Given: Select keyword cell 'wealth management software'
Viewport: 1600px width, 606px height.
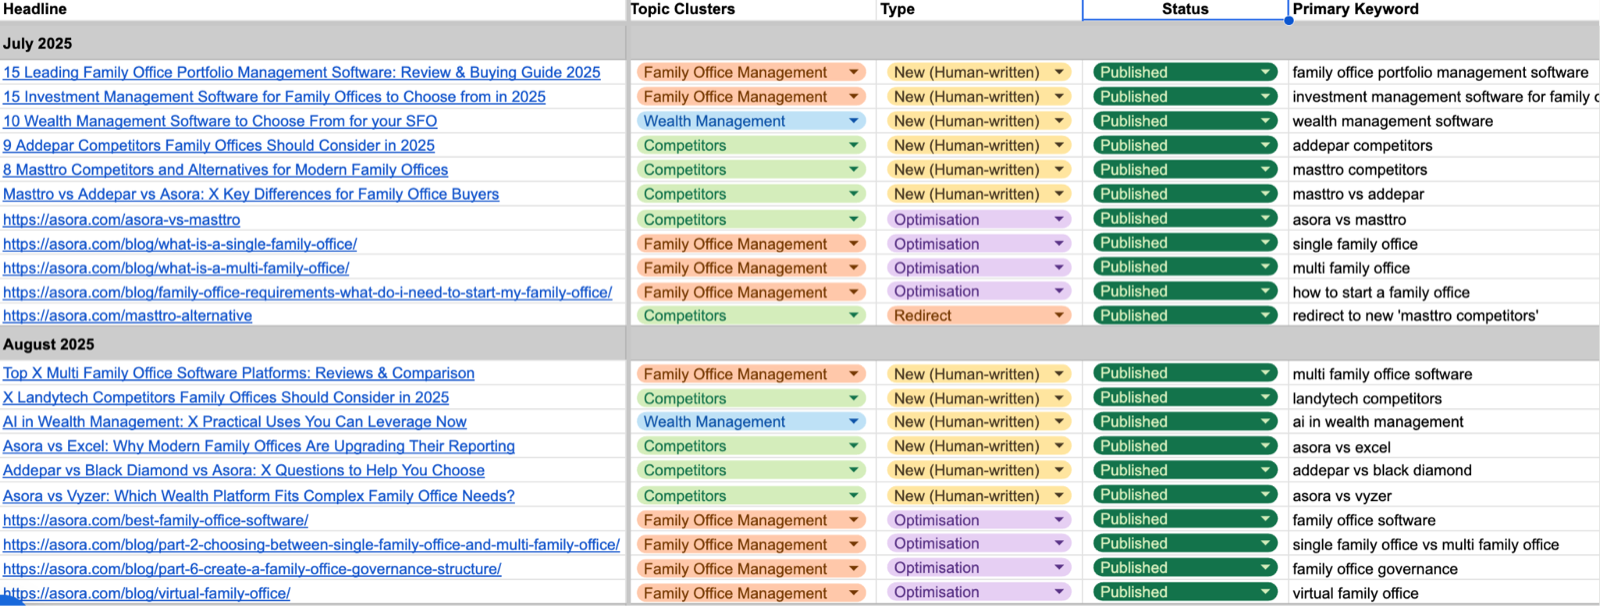Looking at the screenshot, I should tap(1444, 121).
